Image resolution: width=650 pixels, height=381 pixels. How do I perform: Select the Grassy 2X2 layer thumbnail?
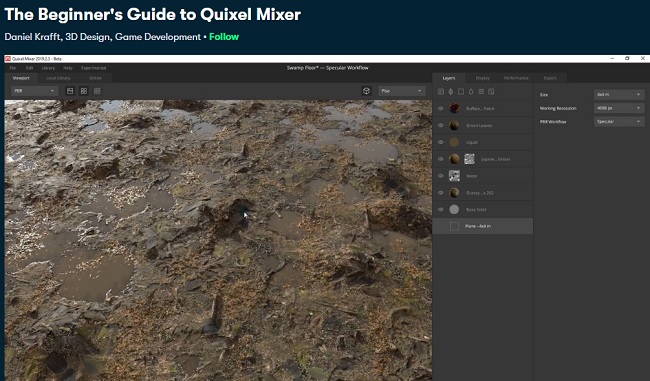(x=454, y=193)
